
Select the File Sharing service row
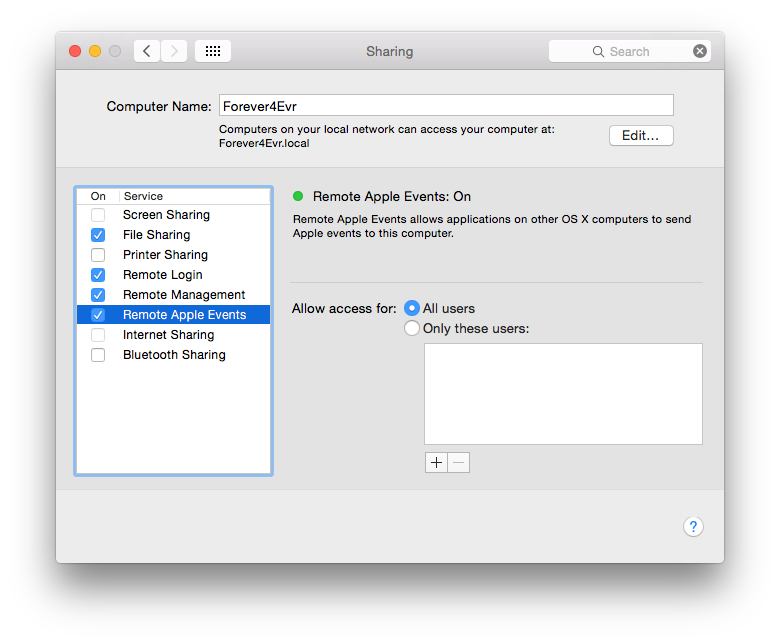(174, 235)
